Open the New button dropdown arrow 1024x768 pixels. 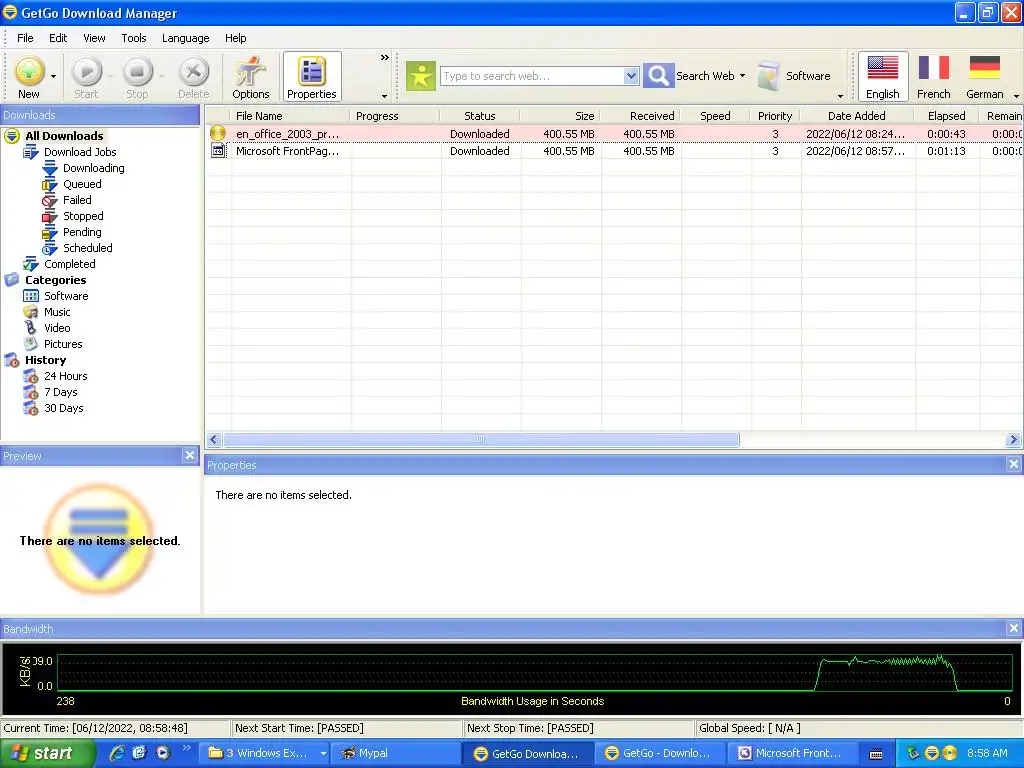point(54,76)
